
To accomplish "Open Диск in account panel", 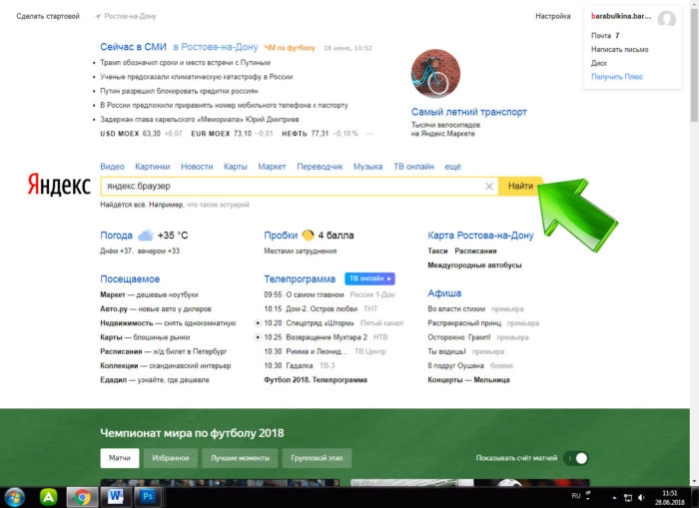I will pos(599,63).
